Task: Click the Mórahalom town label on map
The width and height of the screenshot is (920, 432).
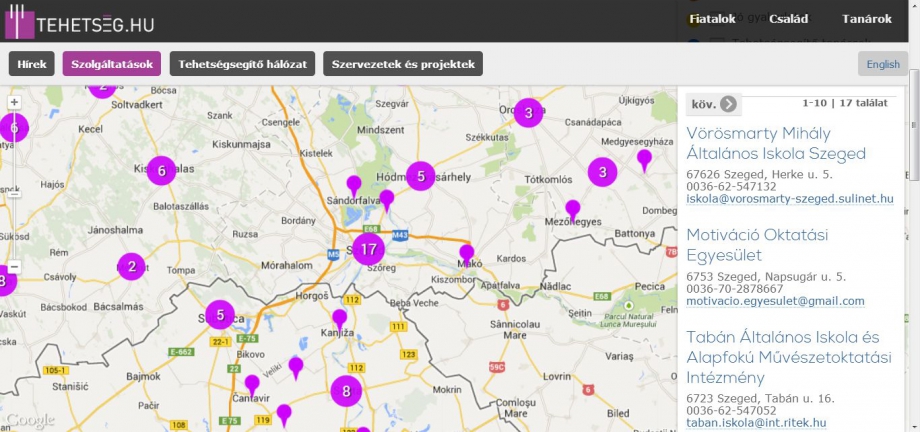Action: pos(287,265)
